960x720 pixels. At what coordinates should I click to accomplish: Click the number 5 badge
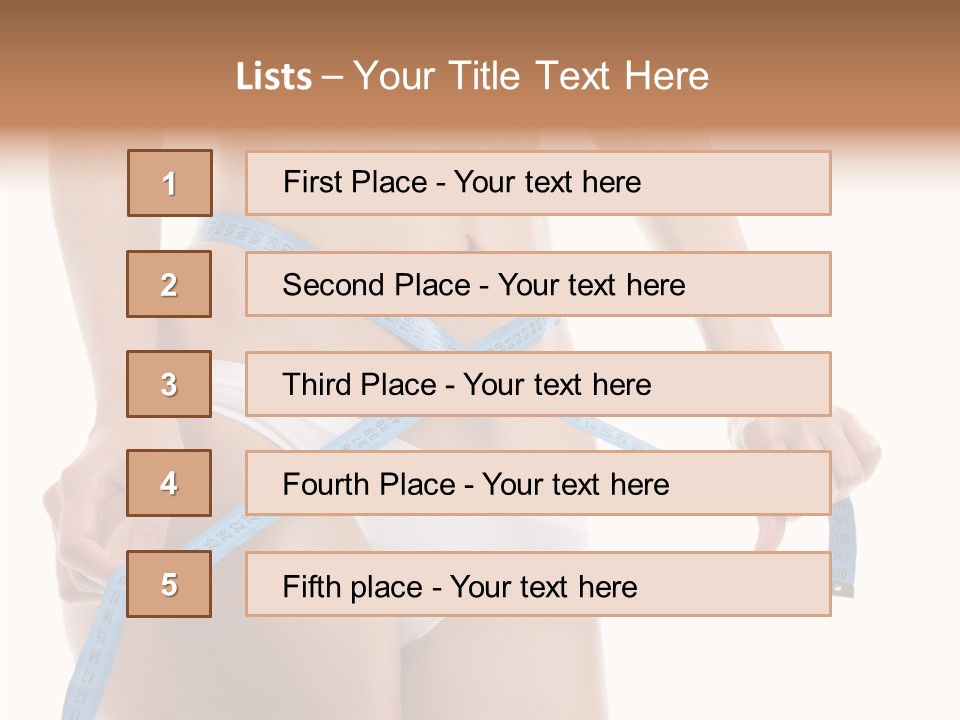(x=170, y=584)
